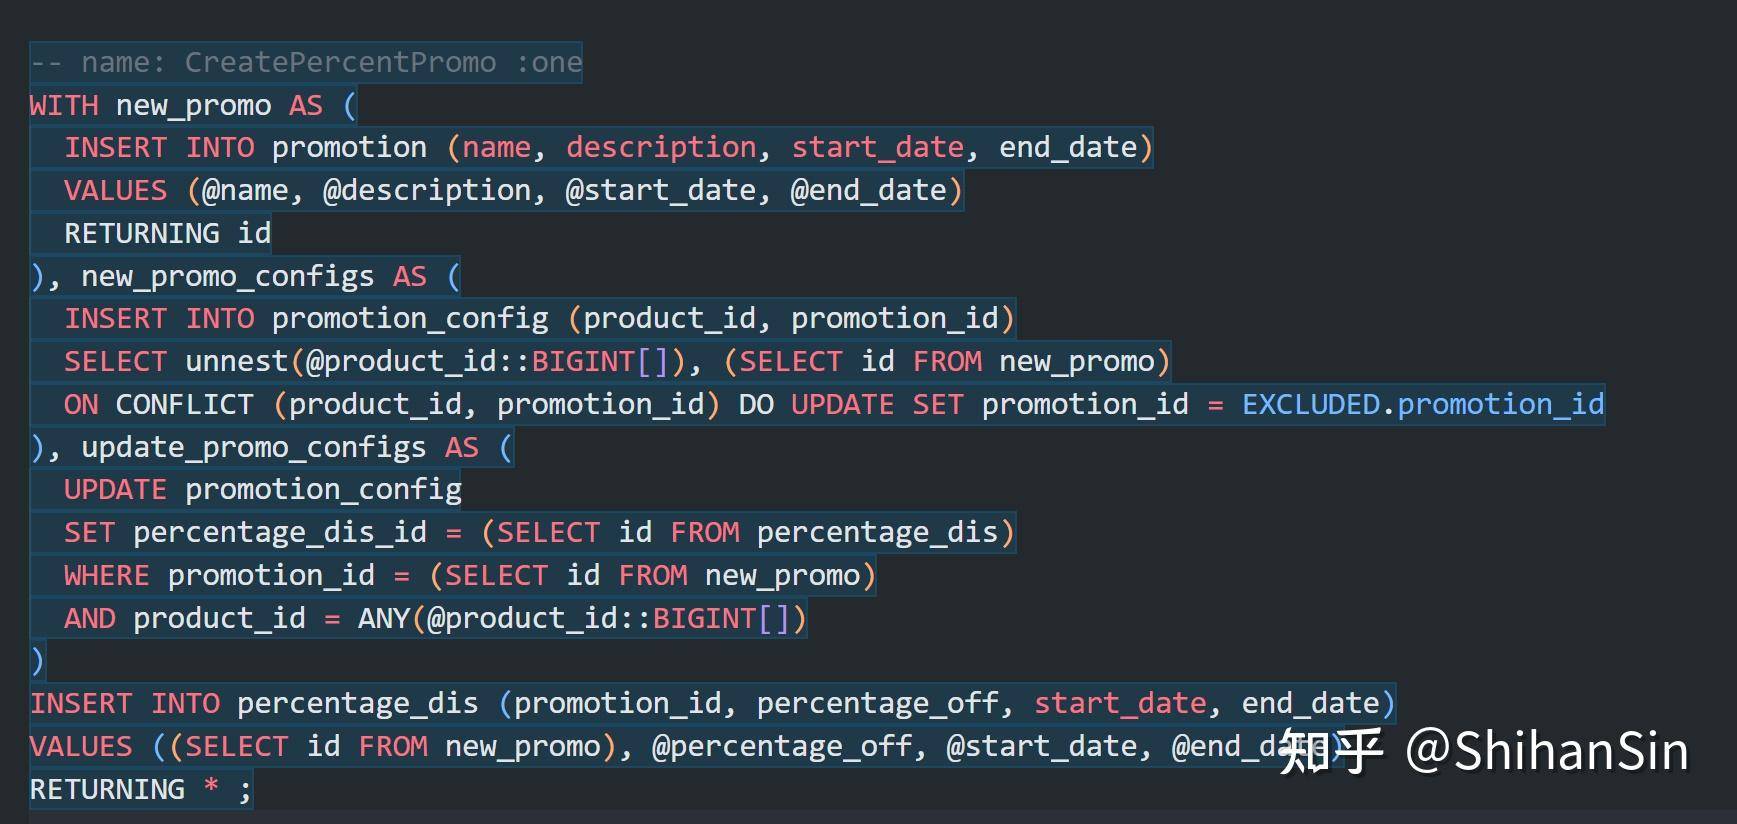Click UPDATE promotion_config statement
Screen dimensions: 1737x824
[262, 489]
